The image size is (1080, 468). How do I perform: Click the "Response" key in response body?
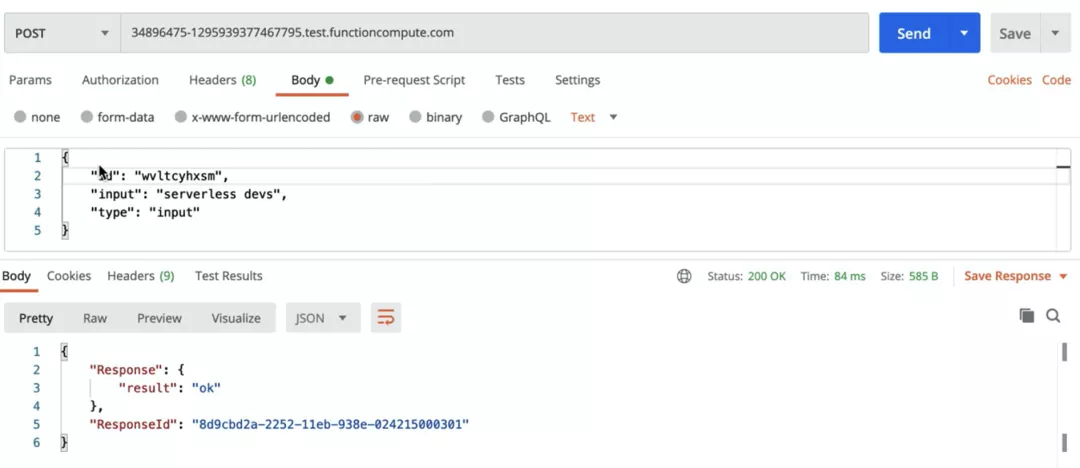(x=126, y=370)
